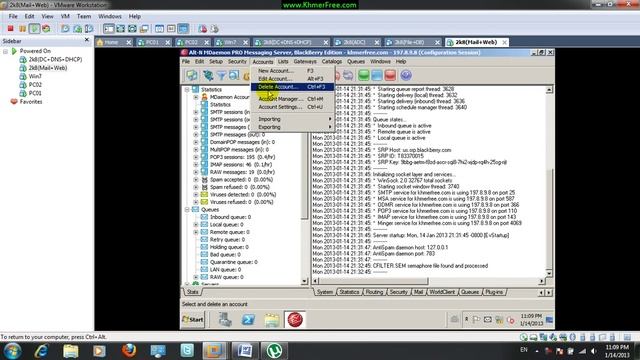The image size is (640, 360).
Task: Choose Edit Account from Accounts menu
Action: tap(293, 79)
